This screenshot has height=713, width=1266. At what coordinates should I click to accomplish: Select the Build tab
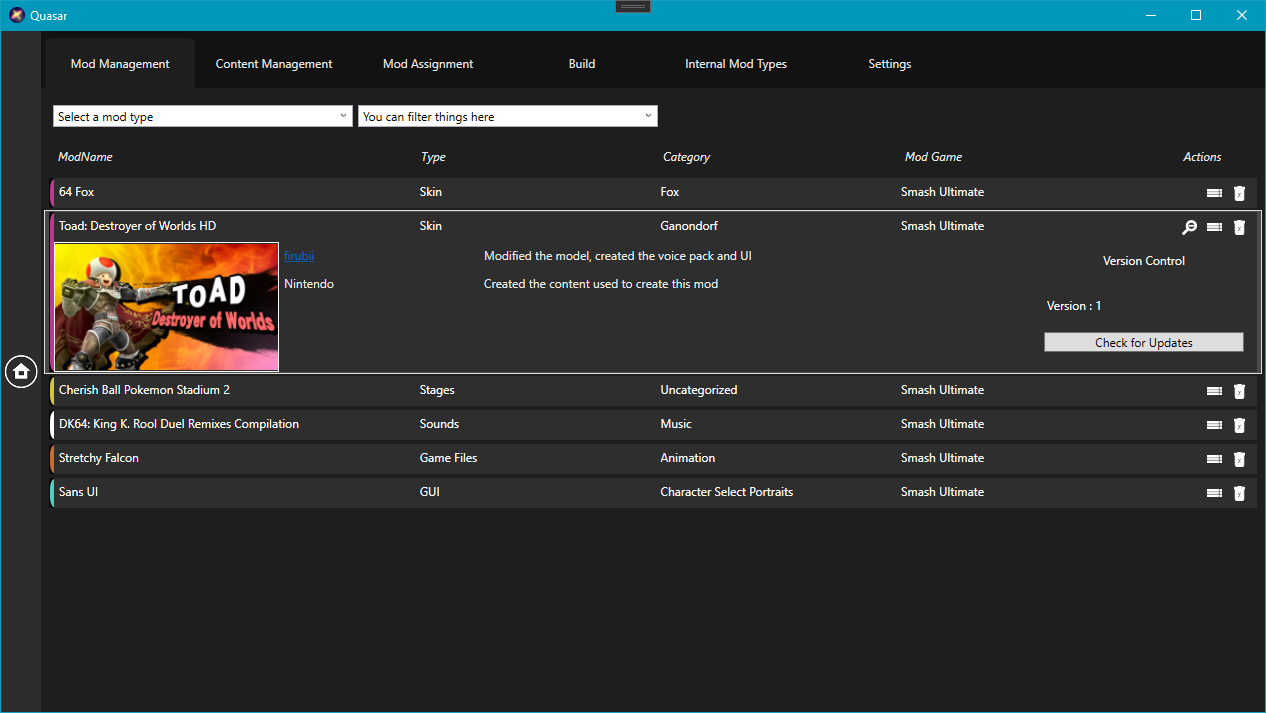pos(581,63)
